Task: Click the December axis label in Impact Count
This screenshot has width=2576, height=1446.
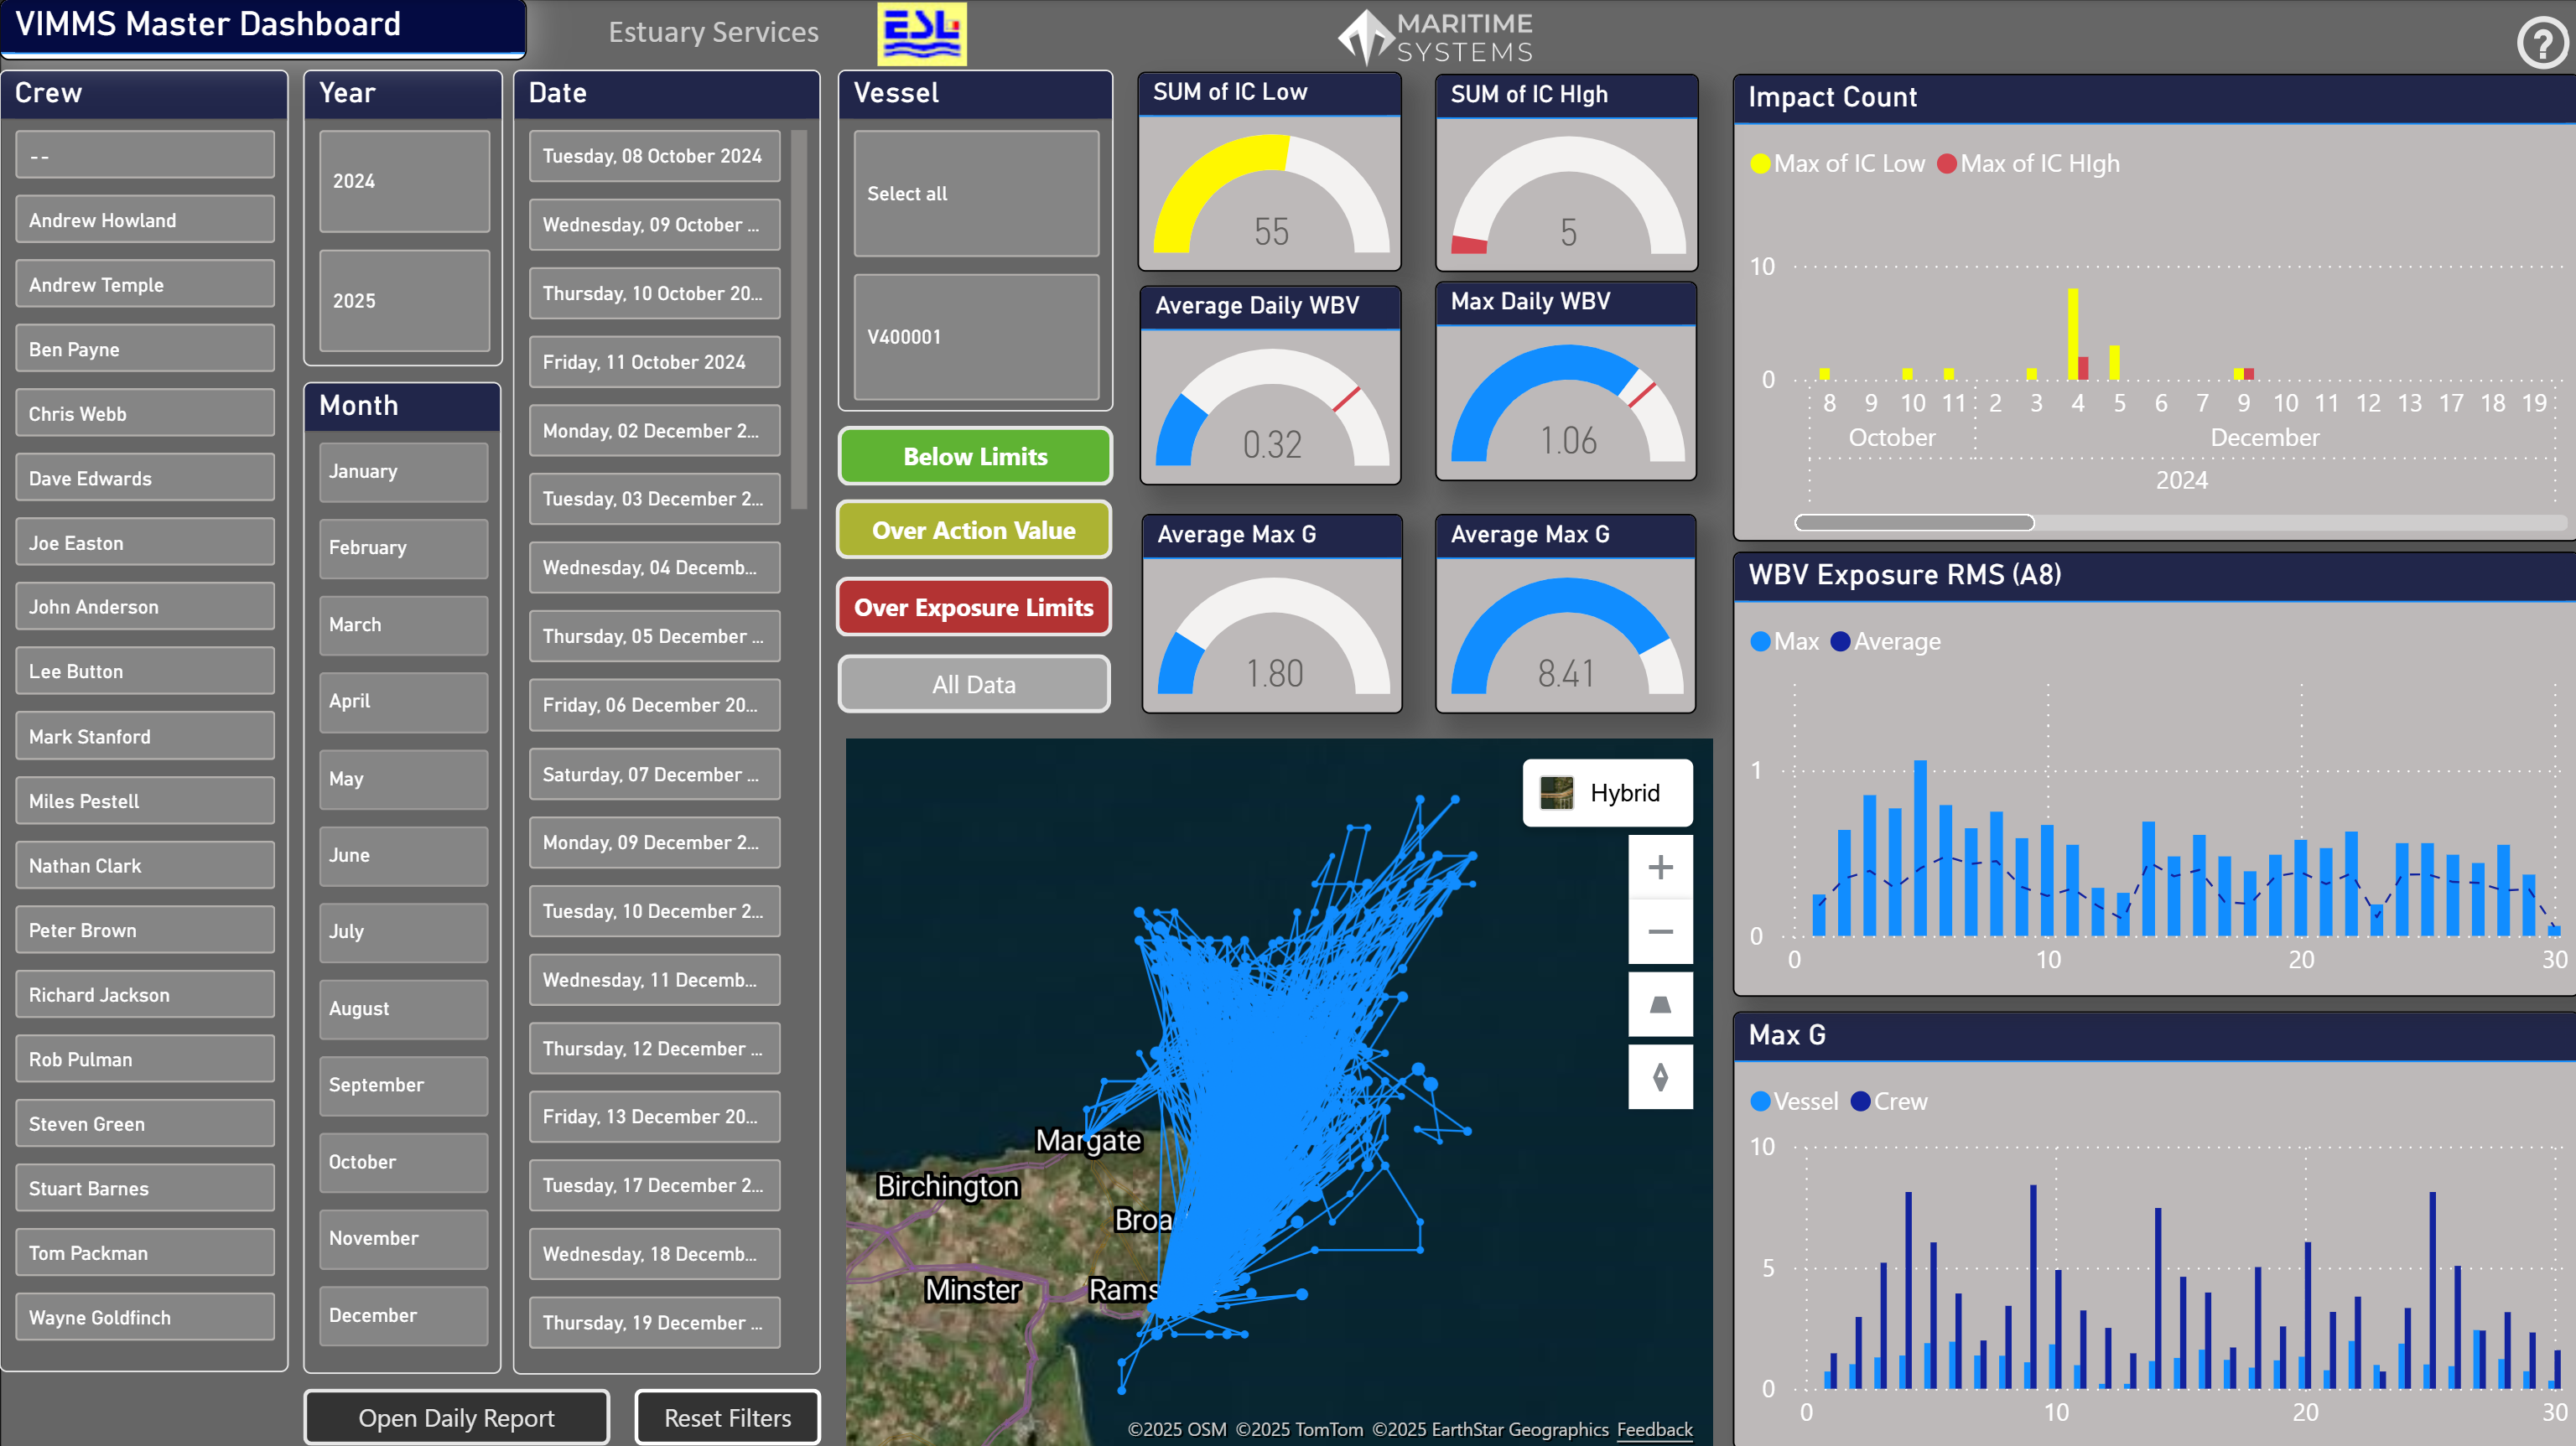Action: click(x=2264, y=437)
